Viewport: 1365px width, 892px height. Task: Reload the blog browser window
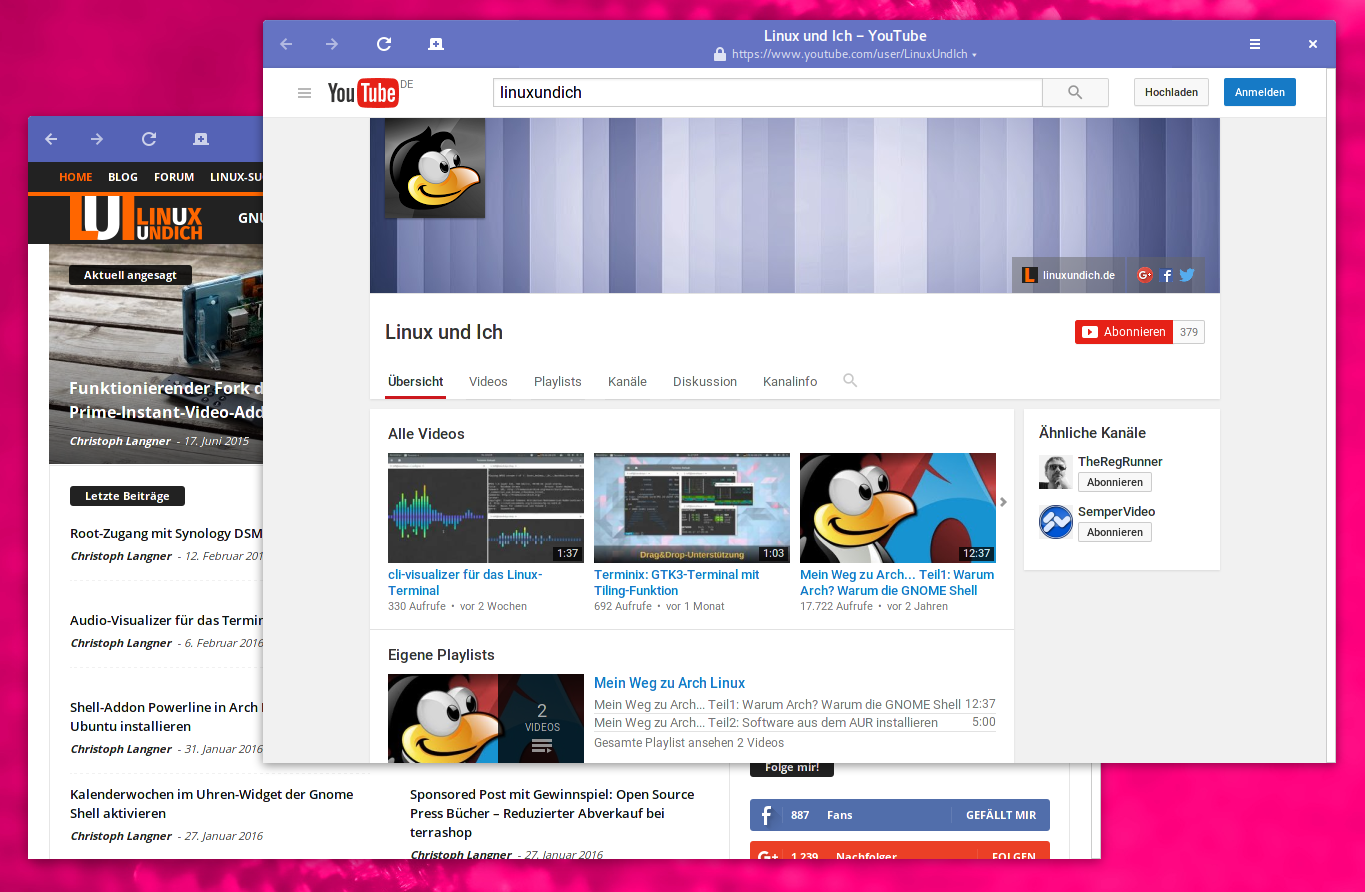149,139
